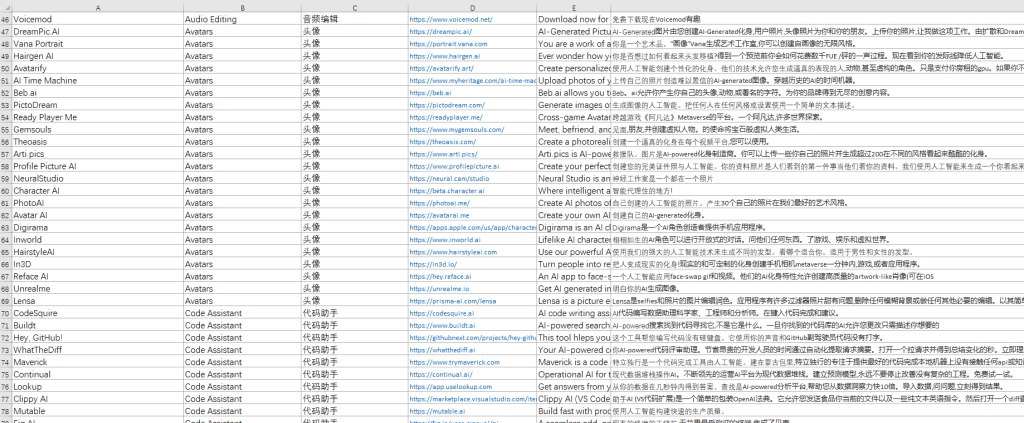Open the pictodream.com link
Image resolution: width=1024 pixels, height=423 pixels.
(447, 105)
